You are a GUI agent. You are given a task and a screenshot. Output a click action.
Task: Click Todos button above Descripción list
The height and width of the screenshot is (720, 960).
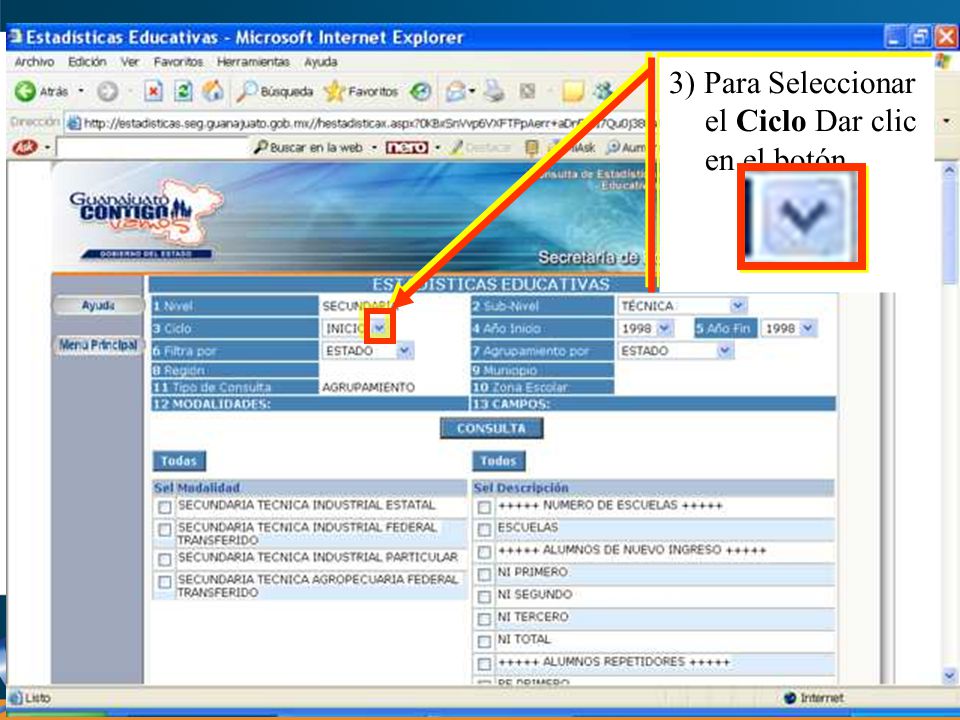click(x=498, y=461)
